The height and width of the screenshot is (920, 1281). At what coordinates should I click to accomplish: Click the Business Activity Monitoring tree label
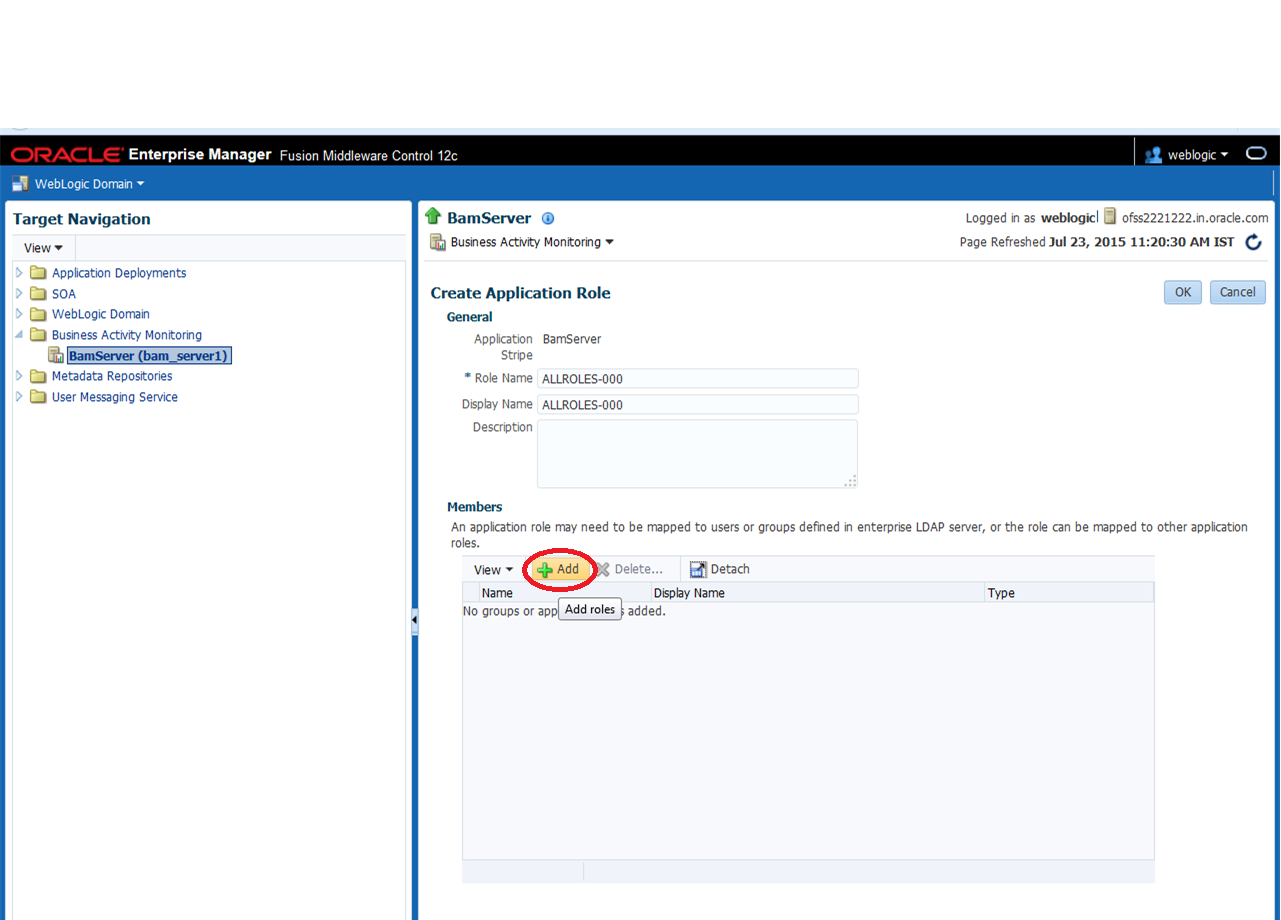[x=127, y=335]
